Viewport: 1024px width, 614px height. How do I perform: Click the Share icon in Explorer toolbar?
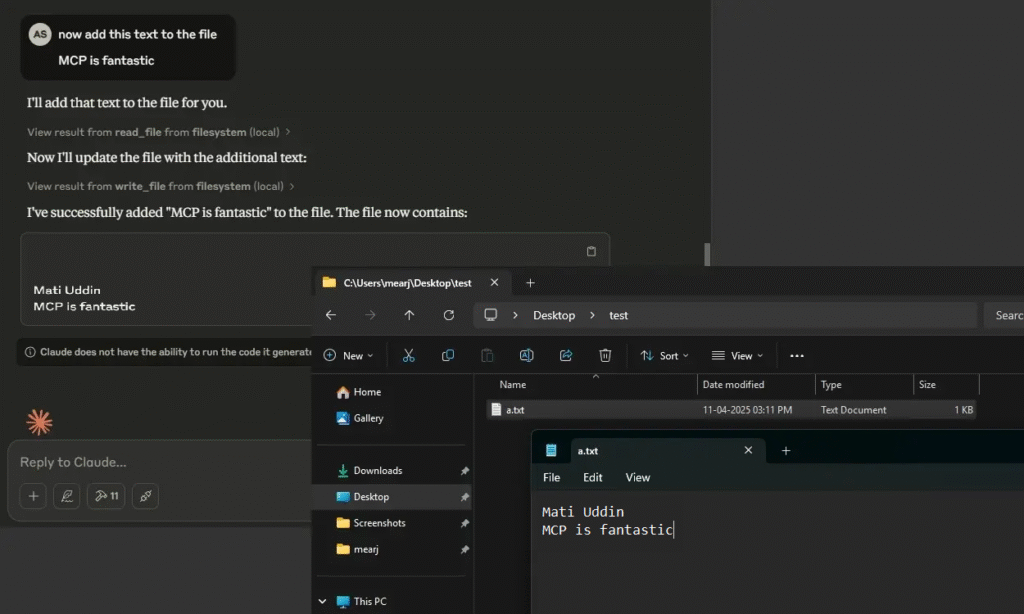pyautogui.click(x=566, y=356)
